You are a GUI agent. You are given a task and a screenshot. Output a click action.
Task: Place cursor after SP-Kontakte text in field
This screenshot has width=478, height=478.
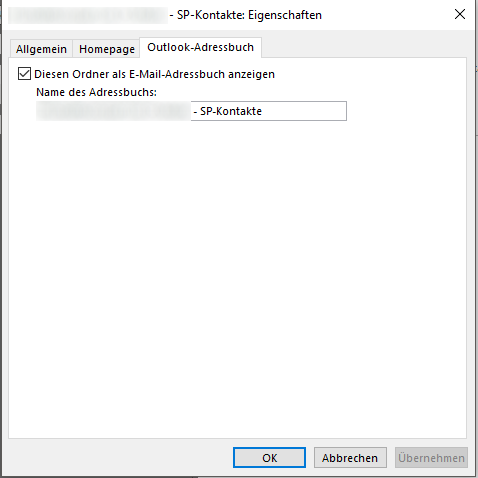[x=262, y=111]
